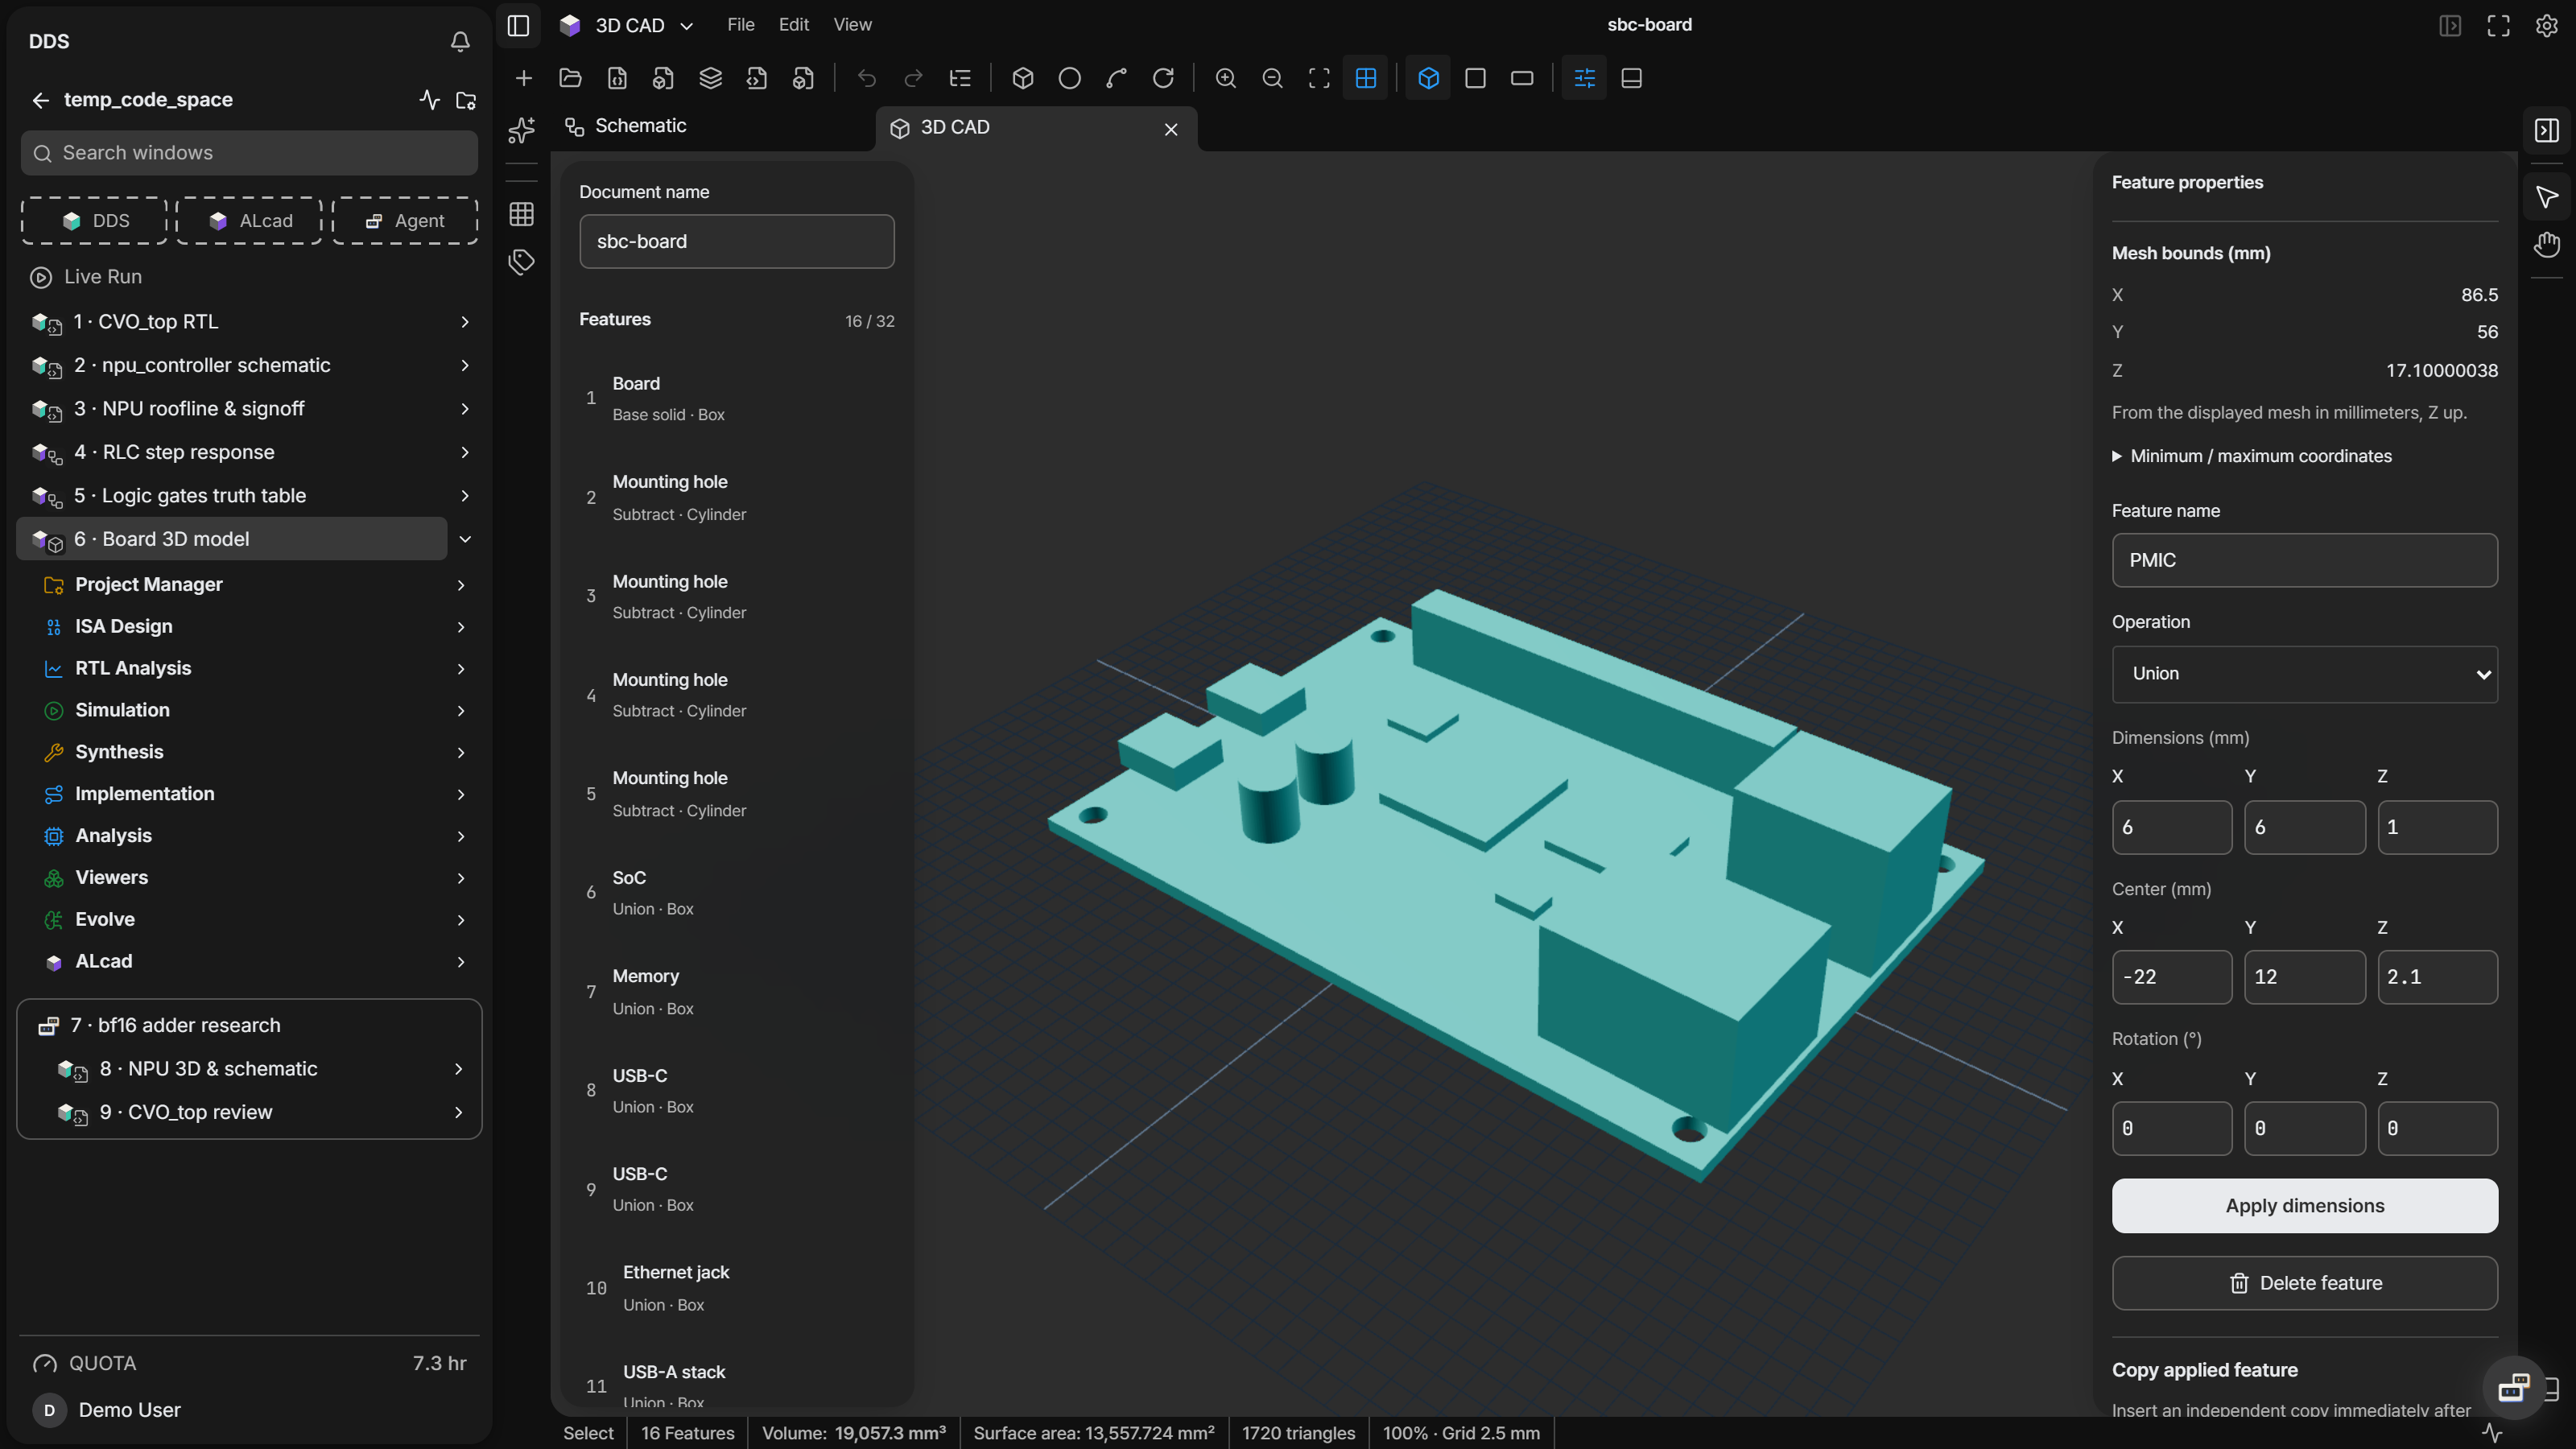Open the Operation Union dropdown
This screenshot has height=1449, width=2576.
point(2304,674)
